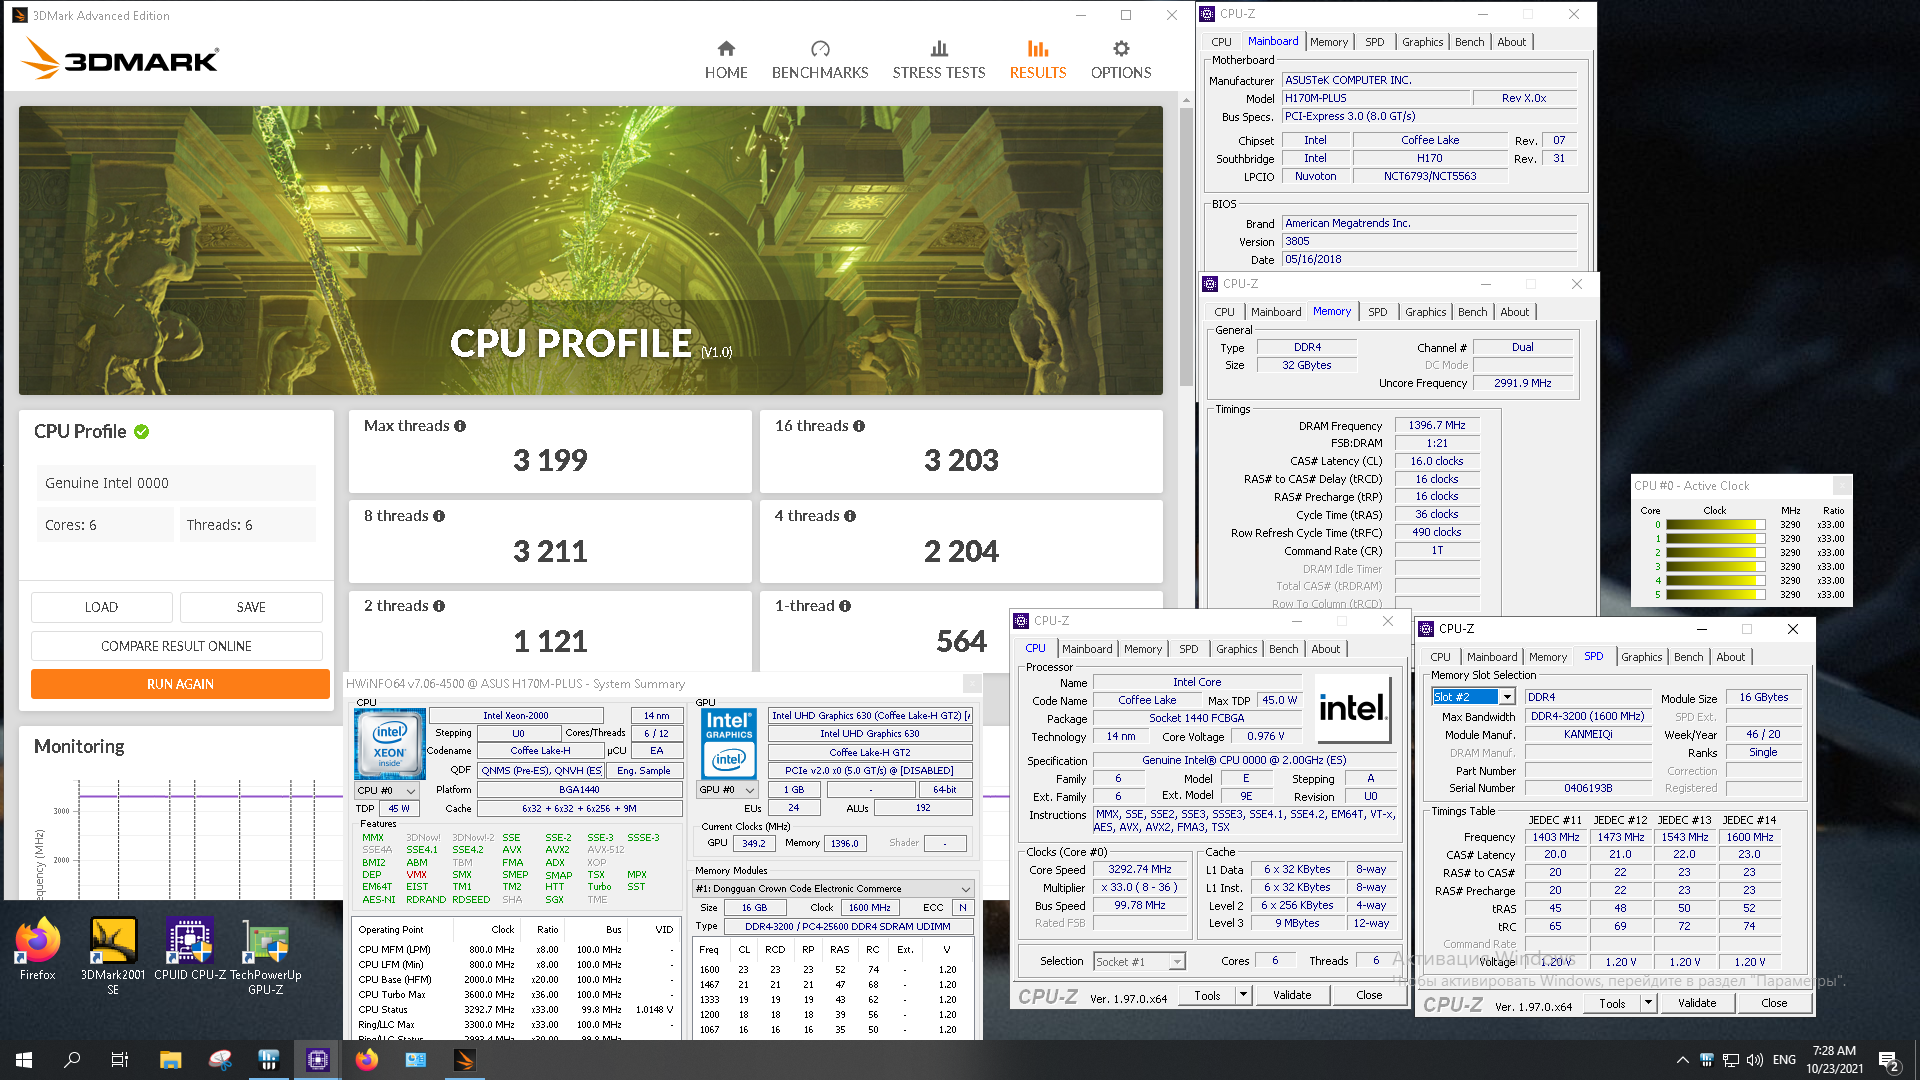
Task: Click the 4 threads info icon
Action: tap(850, 516)
